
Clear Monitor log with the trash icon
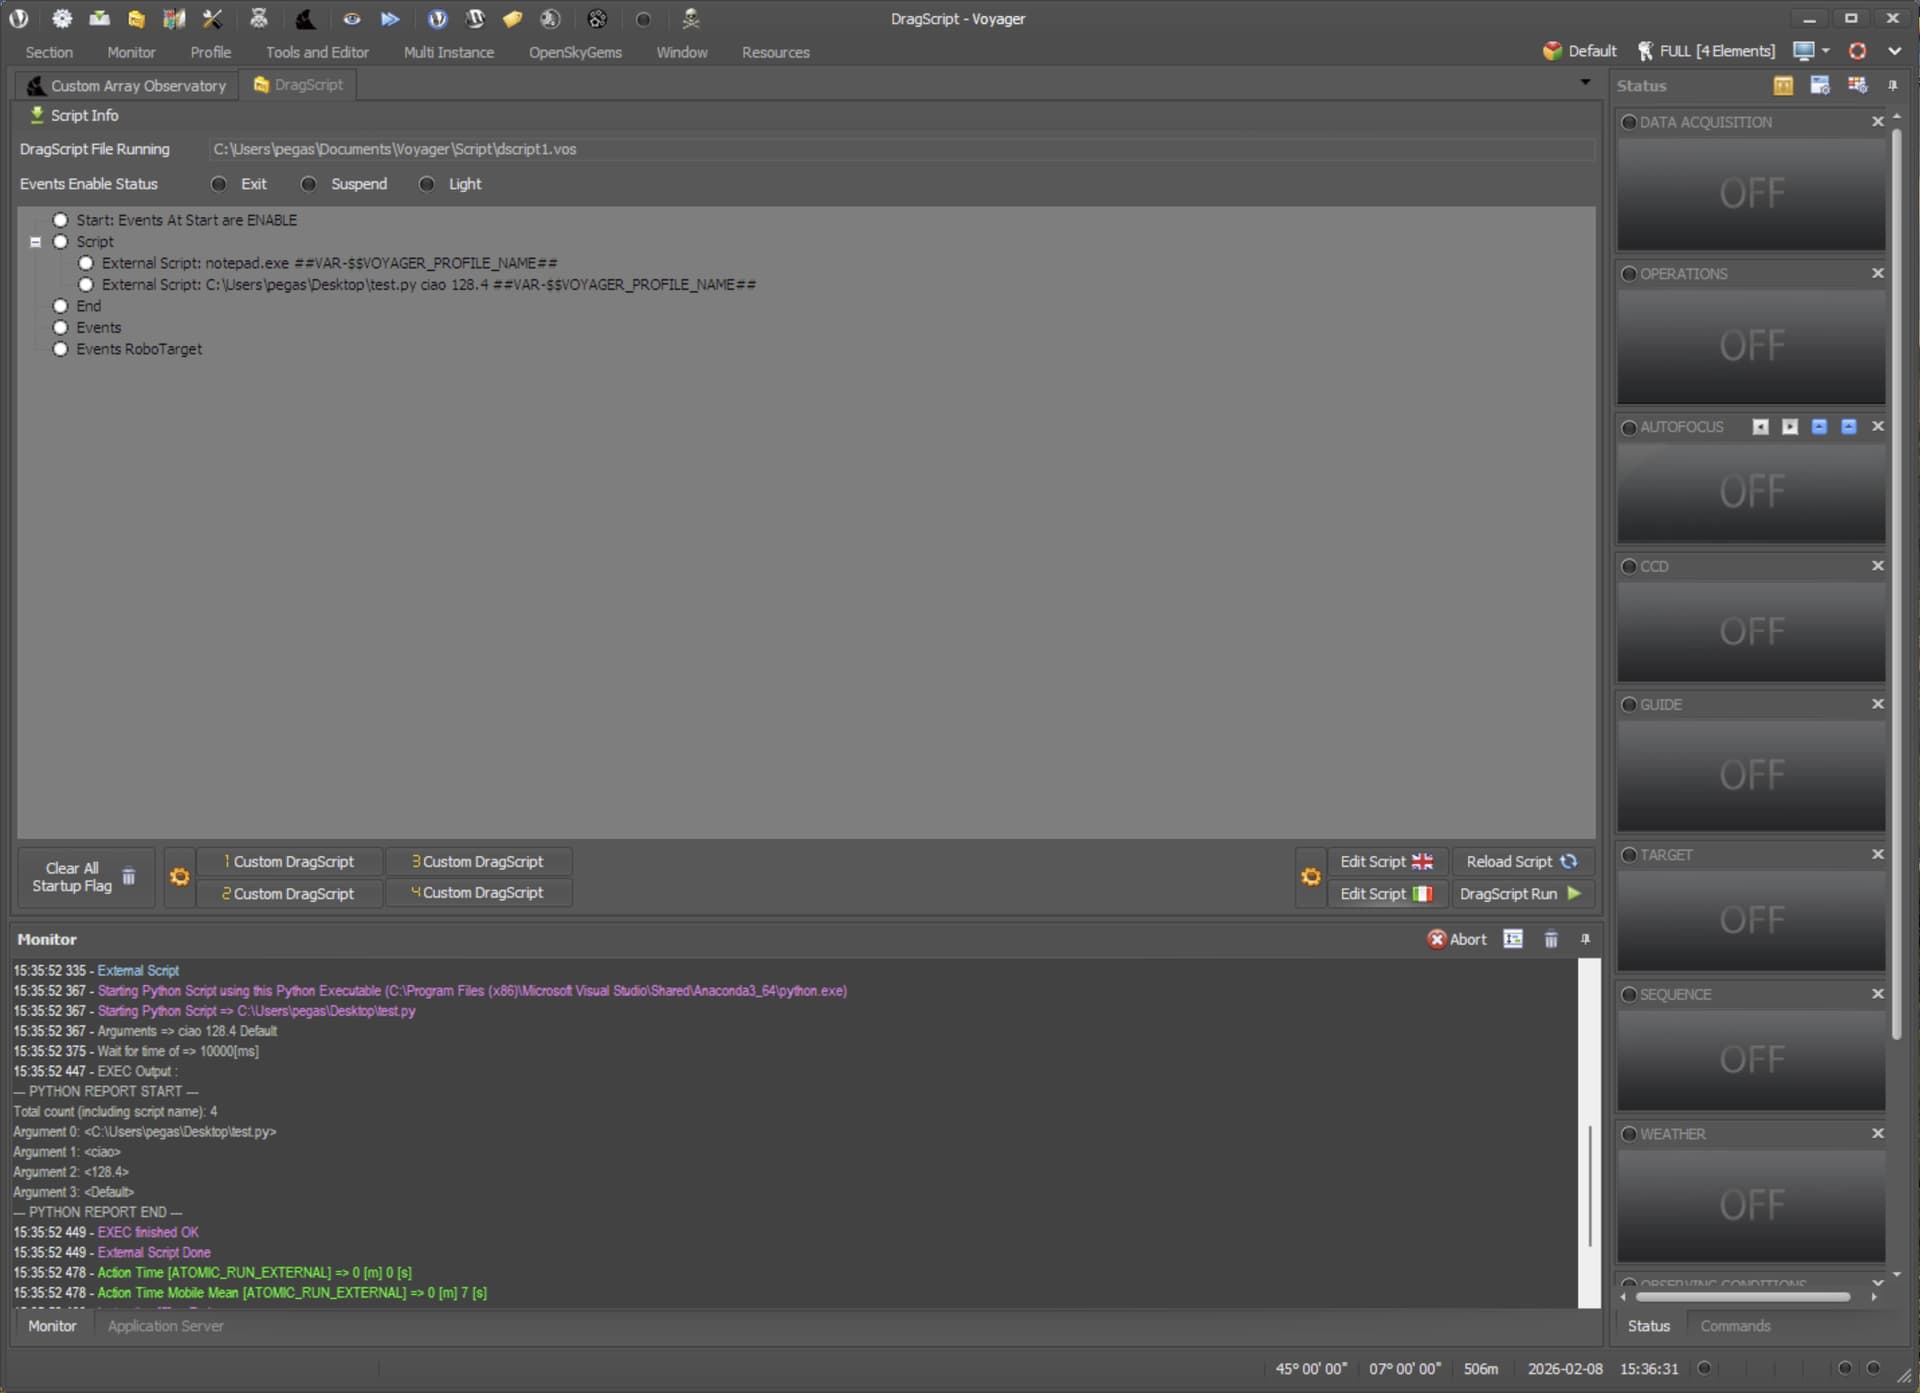point(1550,939)
